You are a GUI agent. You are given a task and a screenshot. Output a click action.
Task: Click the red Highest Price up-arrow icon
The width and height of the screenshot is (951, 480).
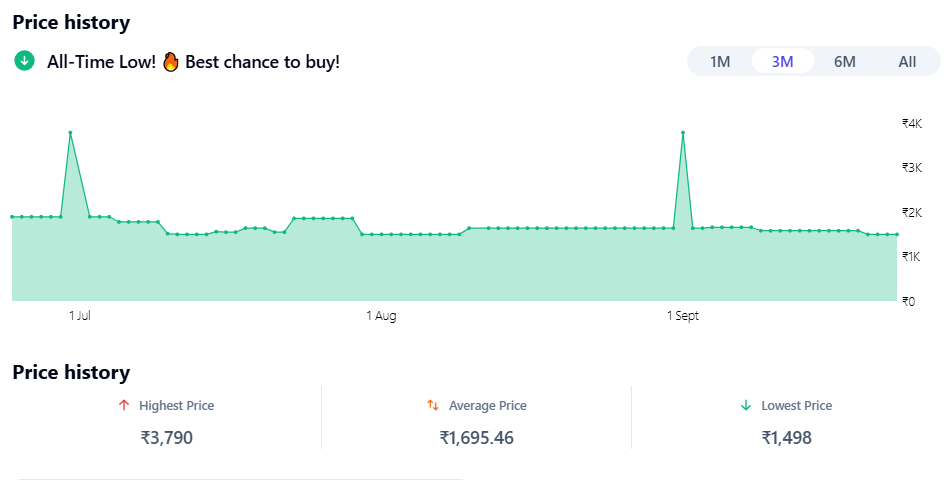tap(124, 406)
